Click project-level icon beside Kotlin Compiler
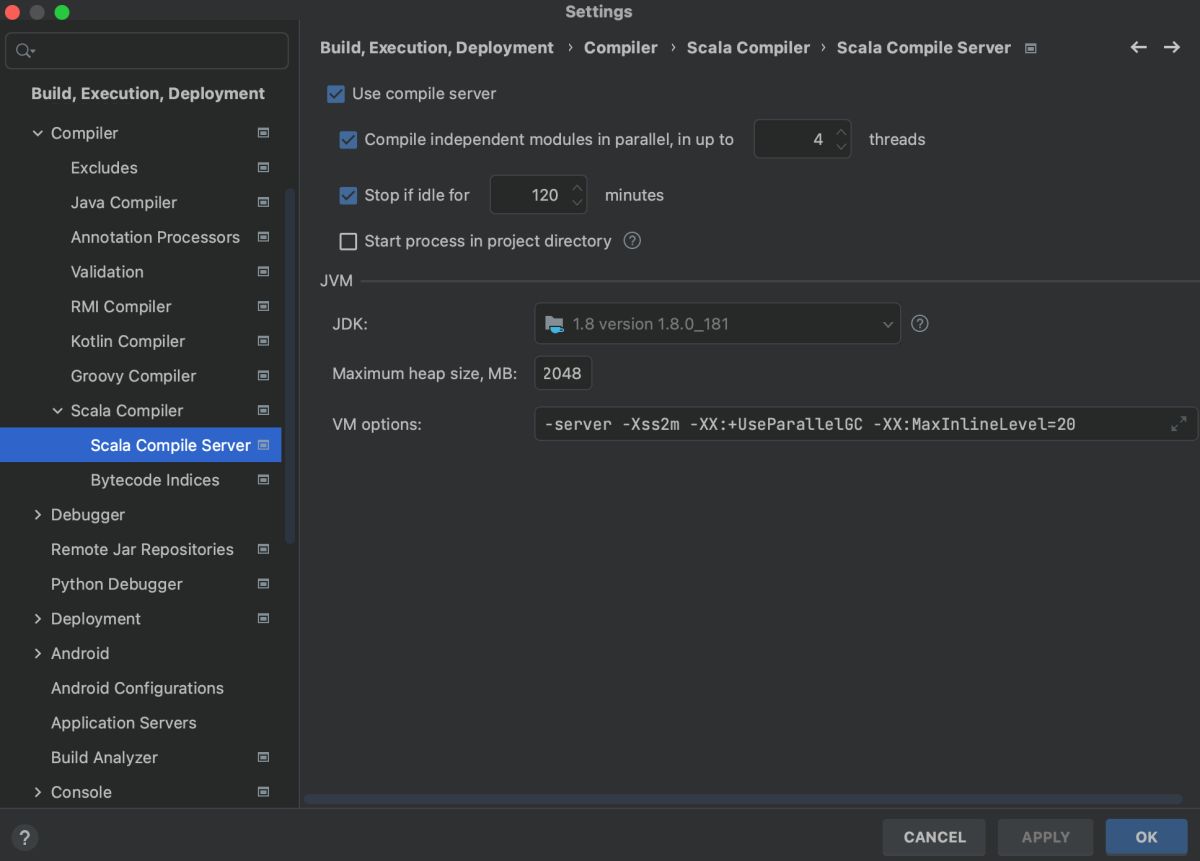Viewport: 1200px width, 861px height. (263, 341)
